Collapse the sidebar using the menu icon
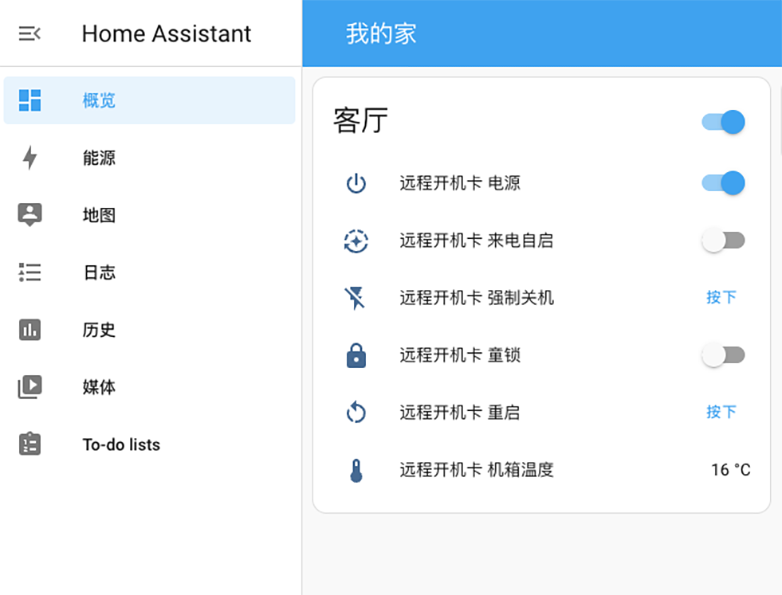Screen dimensions: 782x595 29,33
